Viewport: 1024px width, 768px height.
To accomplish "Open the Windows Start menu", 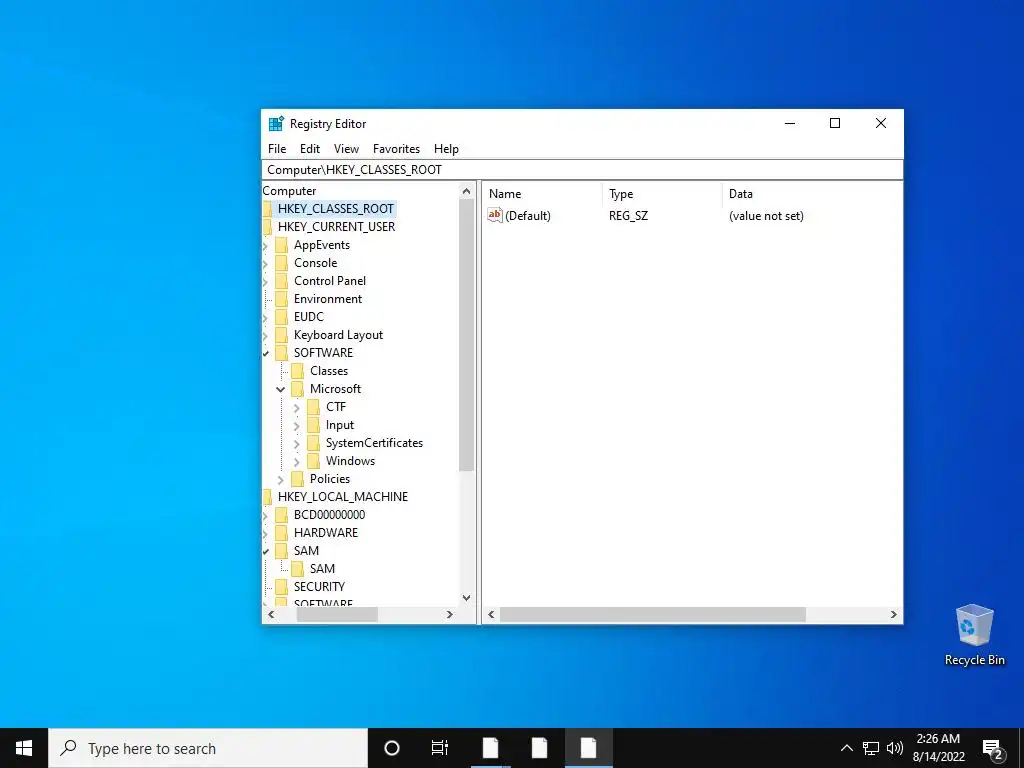I will [x=24, y=748].
